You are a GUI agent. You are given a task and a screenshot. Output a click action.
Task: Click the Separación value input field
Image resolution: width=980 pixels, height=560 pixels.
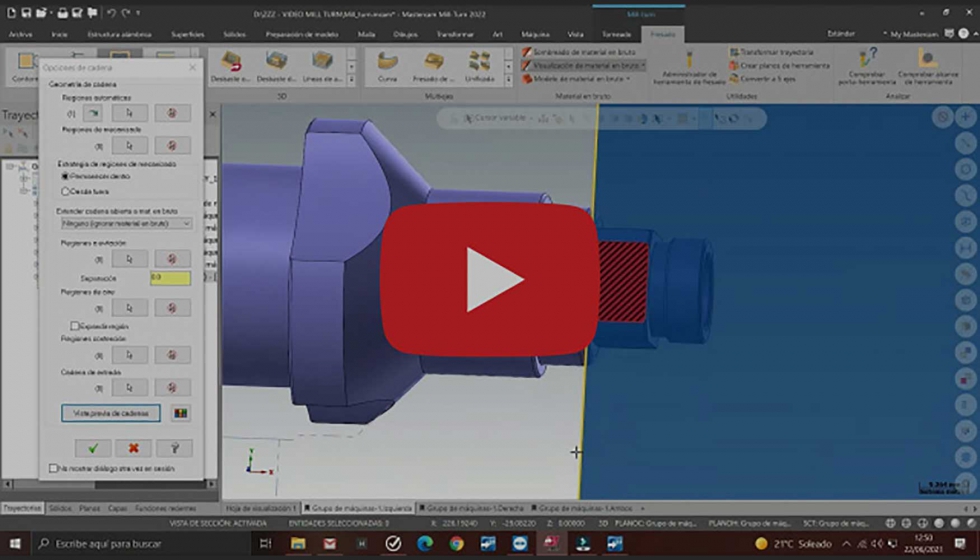169,277
